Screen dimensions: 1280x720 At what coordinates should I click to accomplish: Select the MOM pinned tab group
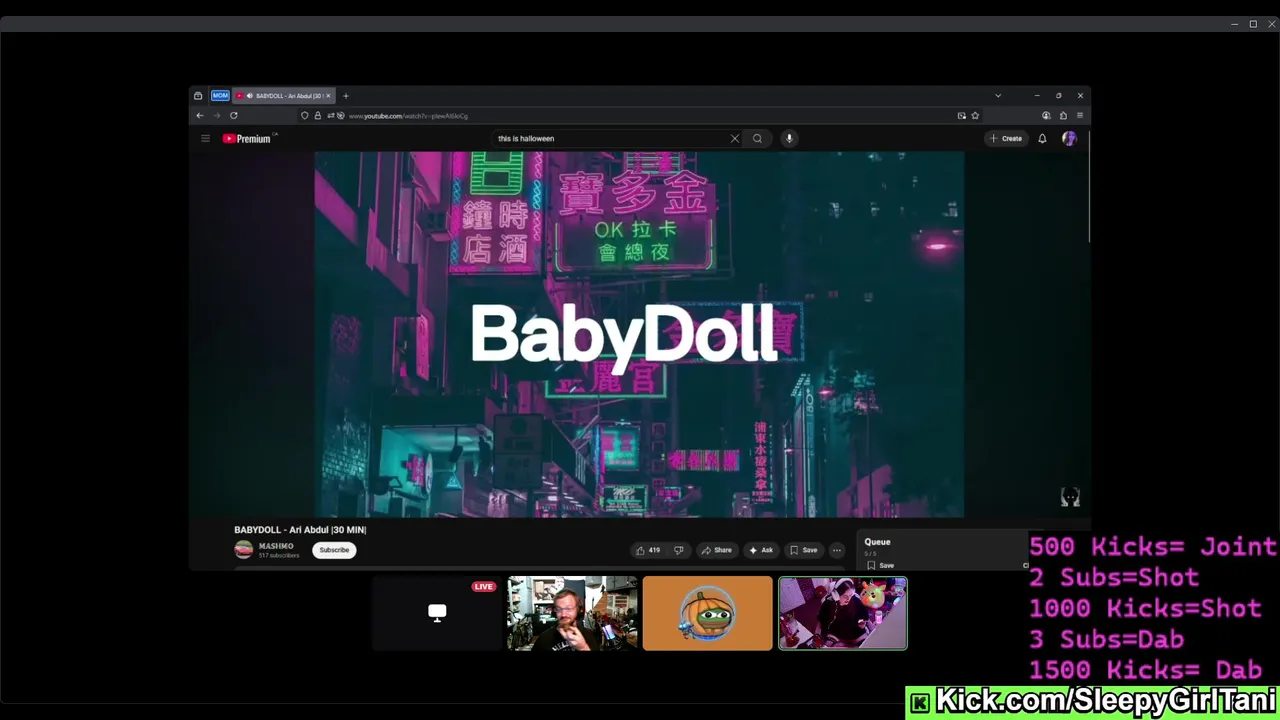220,96
